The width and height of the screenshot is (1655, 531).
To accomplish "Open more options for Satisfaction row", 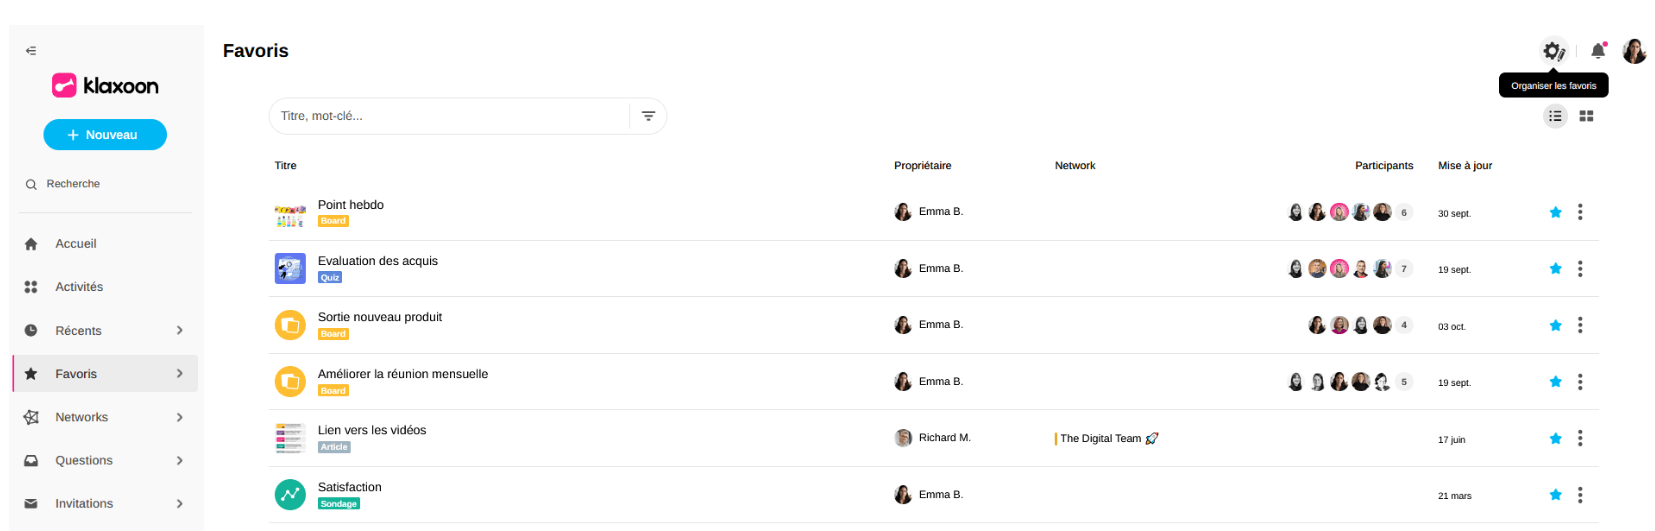I will point(1580,495).
